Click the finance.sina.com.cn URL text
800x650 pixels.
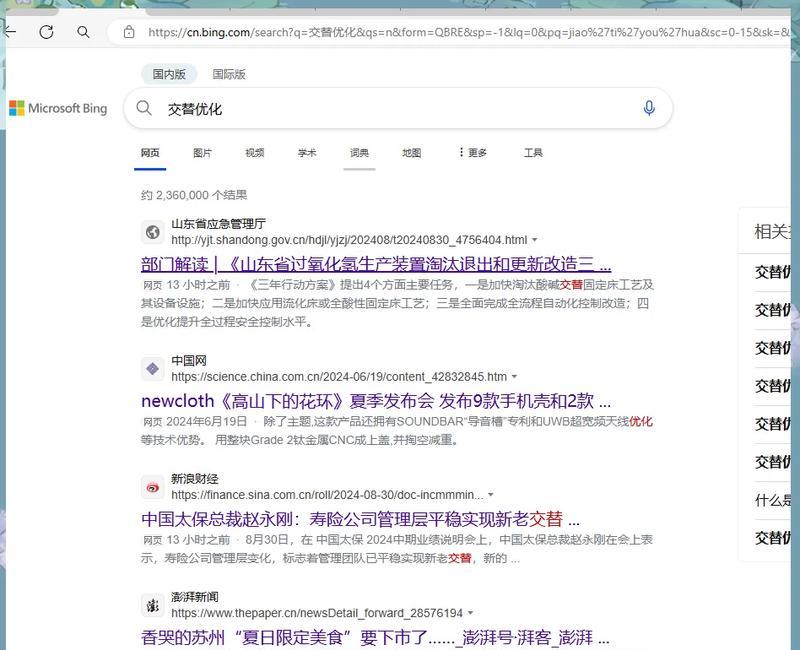click(x=327, y=495)
